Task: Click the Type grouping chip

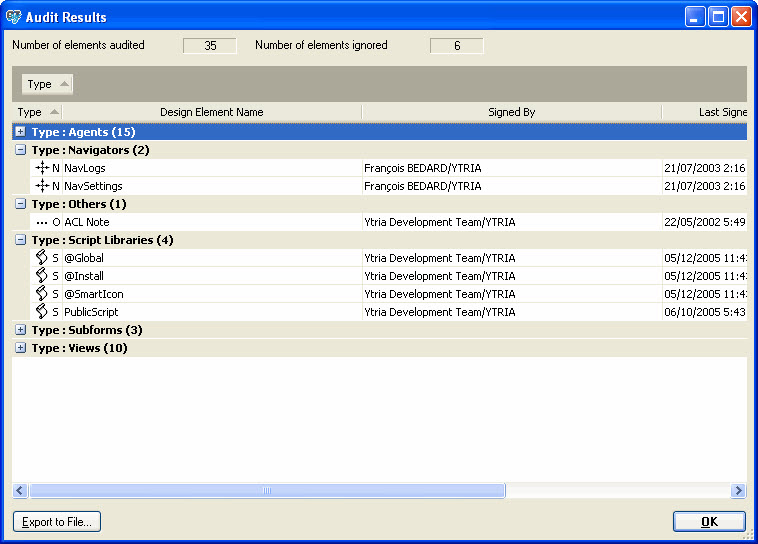Action: [47, 84]
